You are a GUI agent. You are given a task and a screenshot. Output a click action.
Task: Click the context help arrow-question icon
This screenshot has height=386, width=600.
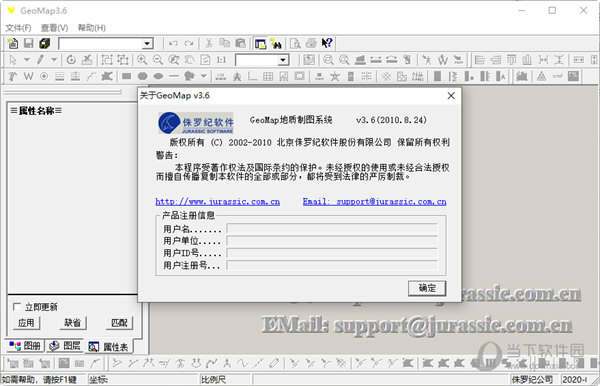(x=327, y=44)
